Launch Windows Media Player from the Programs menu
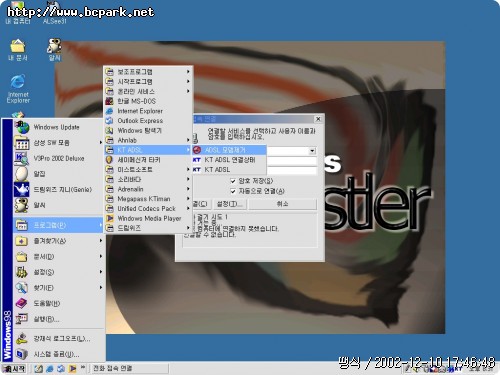This screenshot has width=500, height=375. [x=149, y=218]
